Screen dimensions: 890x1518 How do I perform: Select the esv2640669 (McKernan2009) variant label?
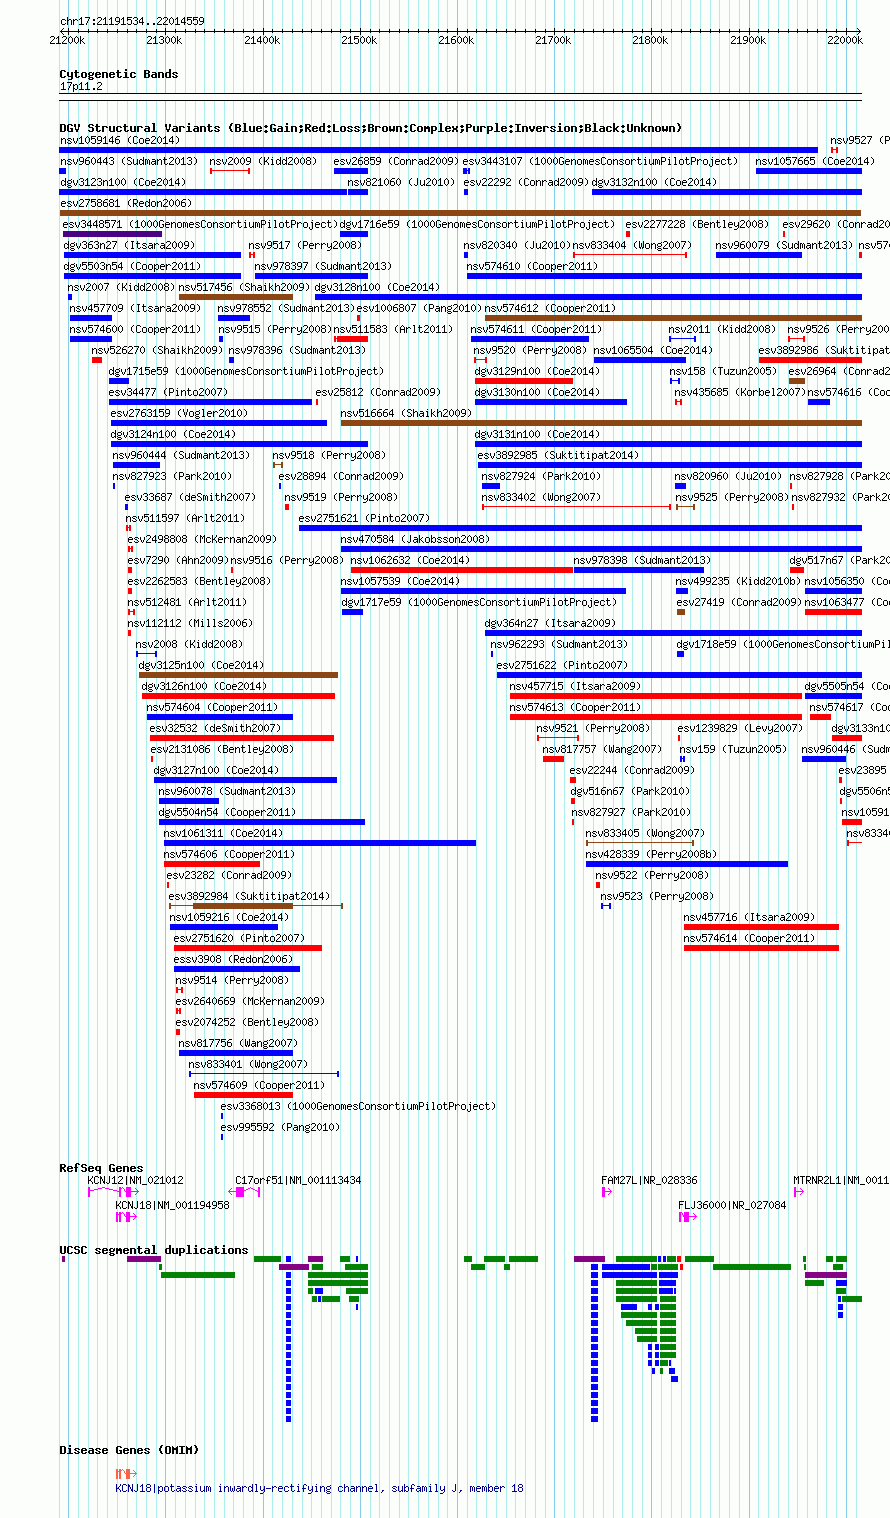coord(250,1001)
